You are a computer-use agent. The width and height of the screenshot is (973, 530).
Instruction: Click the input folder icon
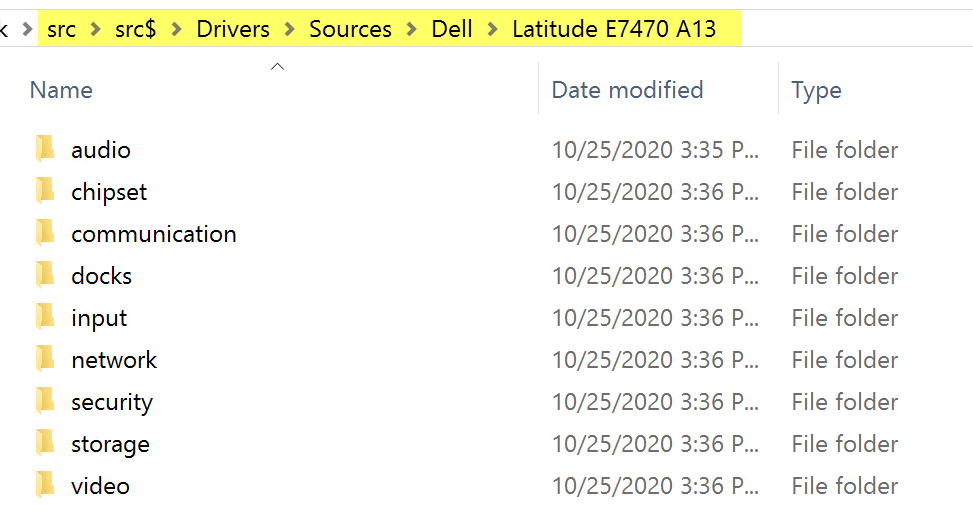tap(45, 318)
